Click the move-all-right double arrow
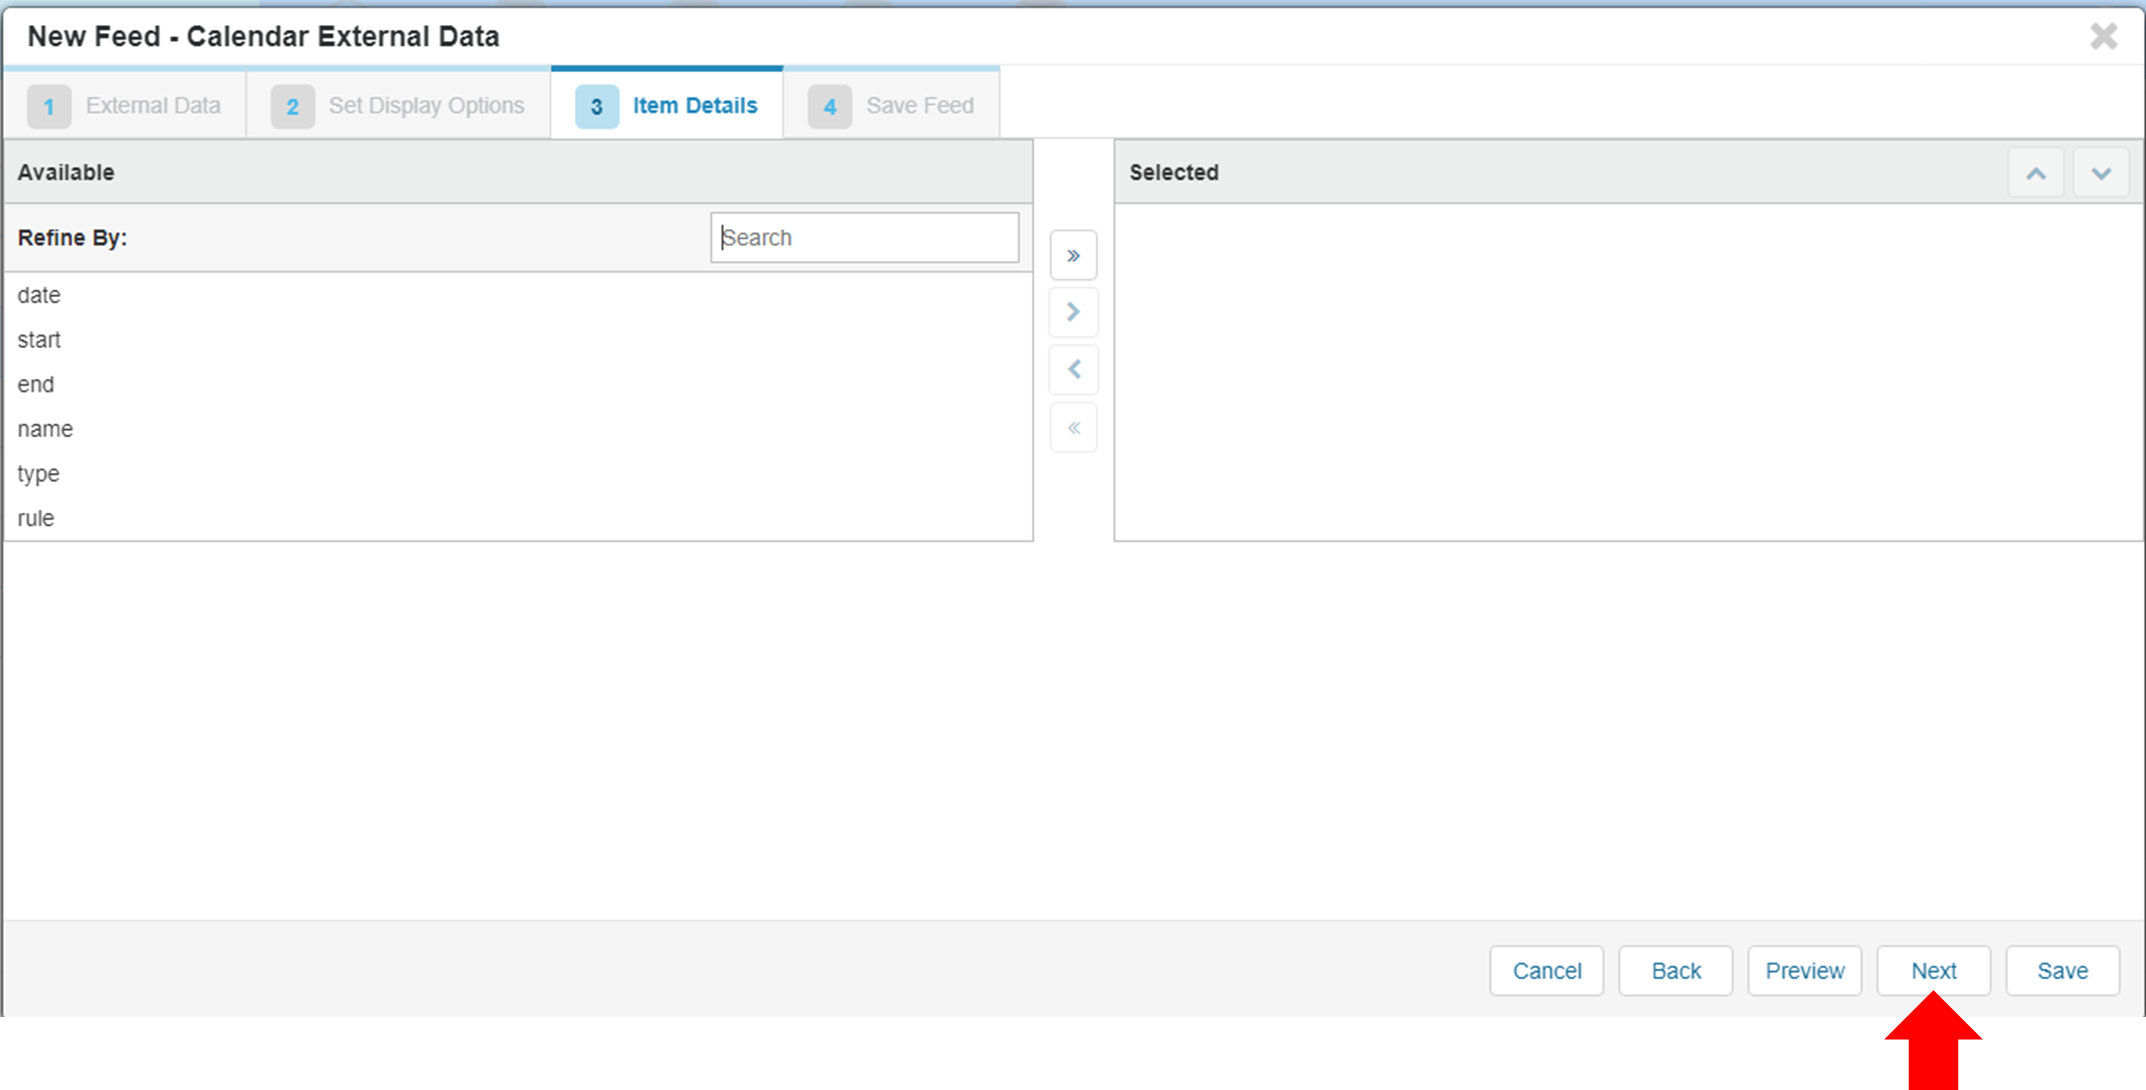The width and height of the screenshot is (2146, 1090). [x=1073, y=255]
